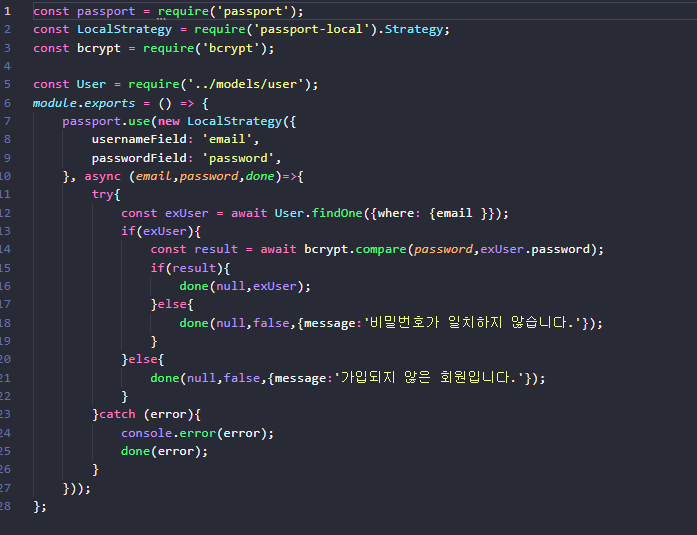The width and height of the screenshot is (697, 535).
Task: Click the async keyword on line 10
Action: pyautogui.click(x=102, y=176)
